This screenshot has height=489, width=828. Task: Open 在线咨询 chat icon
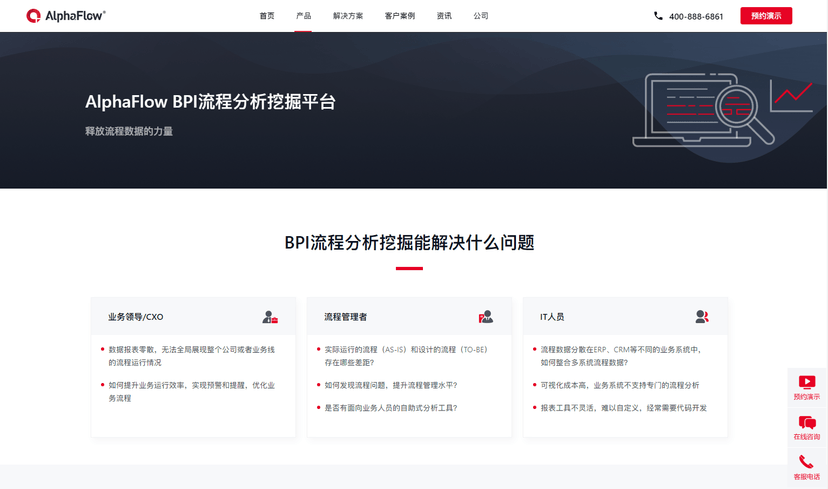tap(807, 422)
